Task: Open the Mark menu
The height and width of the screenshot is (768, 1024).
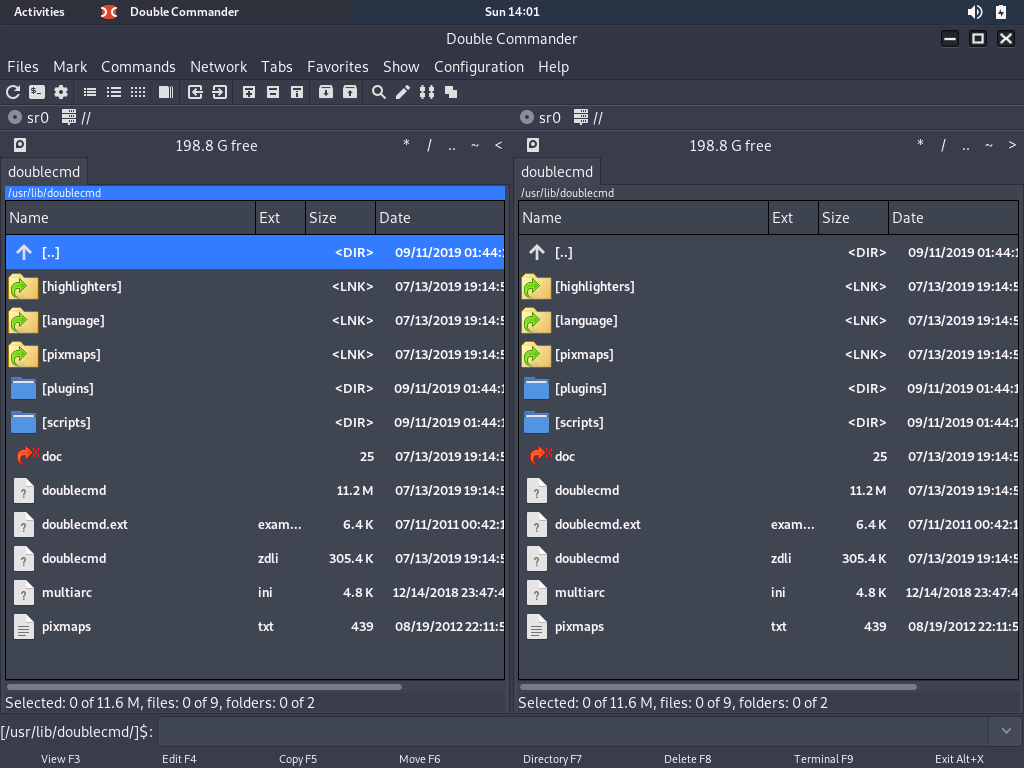Action: [70, 67]
